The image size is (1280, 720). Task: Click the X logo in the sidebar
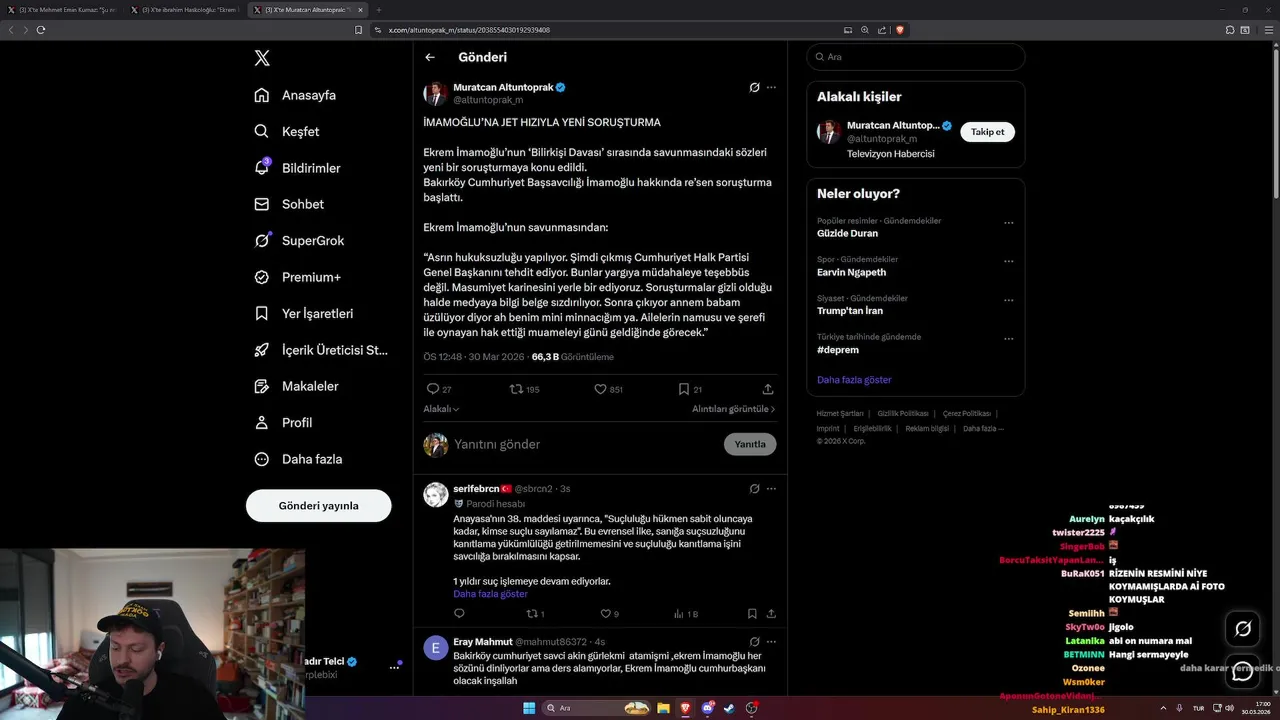262,58
